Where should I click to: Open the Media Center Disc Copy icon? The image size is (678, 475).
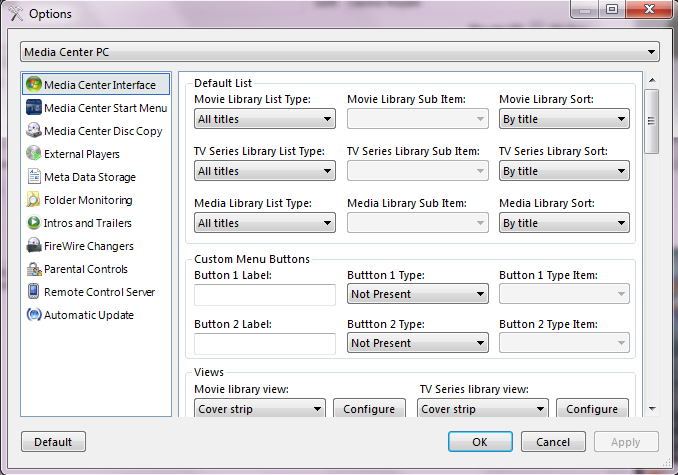tap(34, 131)
